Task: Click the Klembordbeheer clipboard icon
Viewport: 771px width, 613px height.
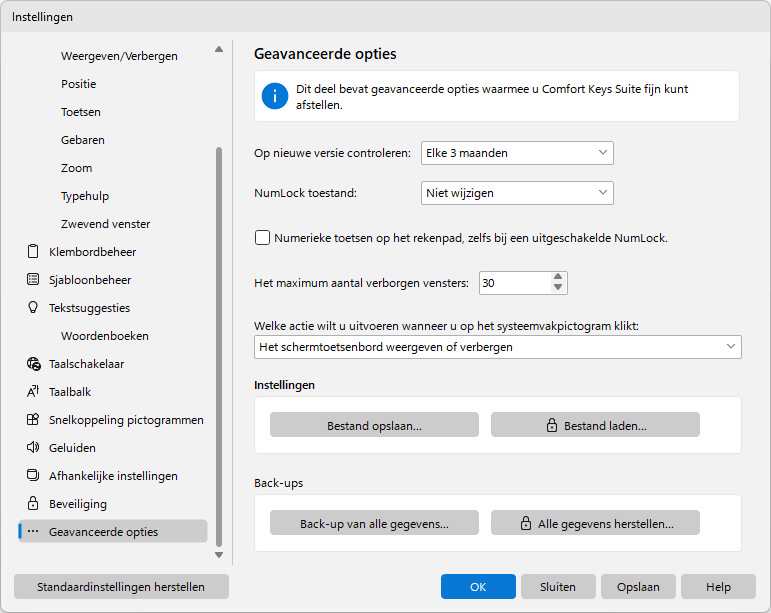Action: [33, 251]
